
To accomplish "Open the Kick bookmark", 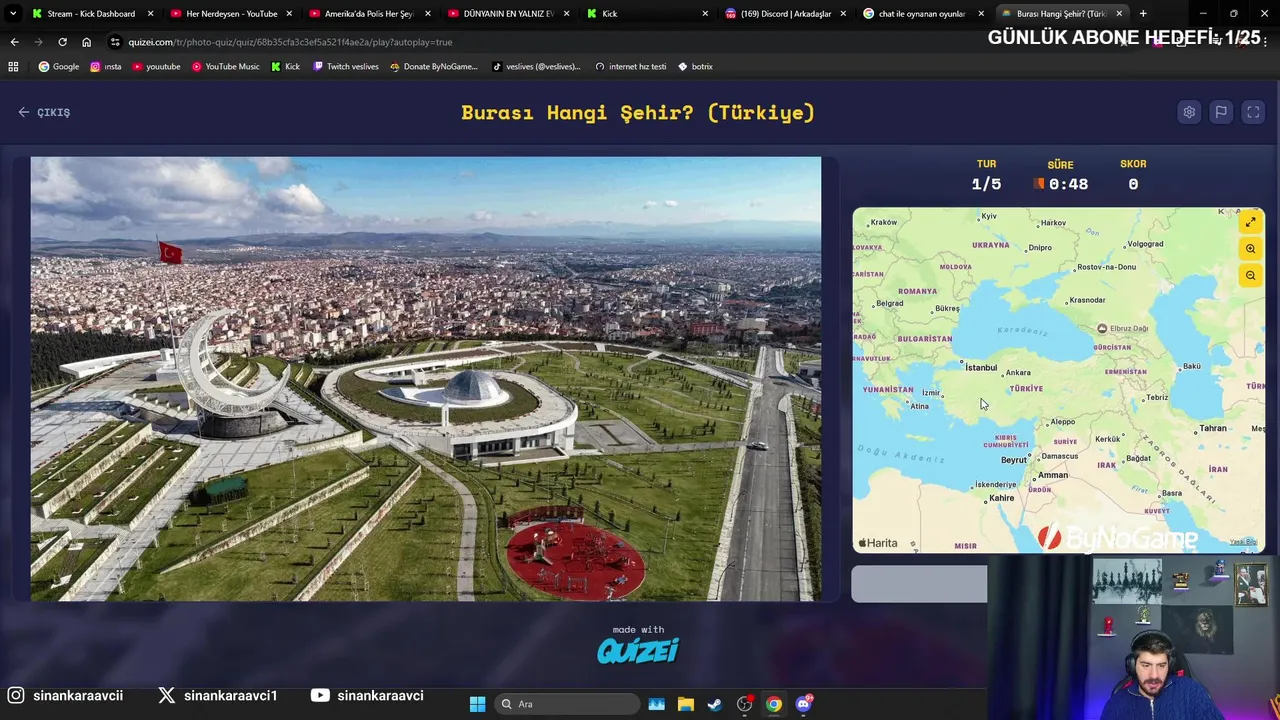I will point(285,66).
